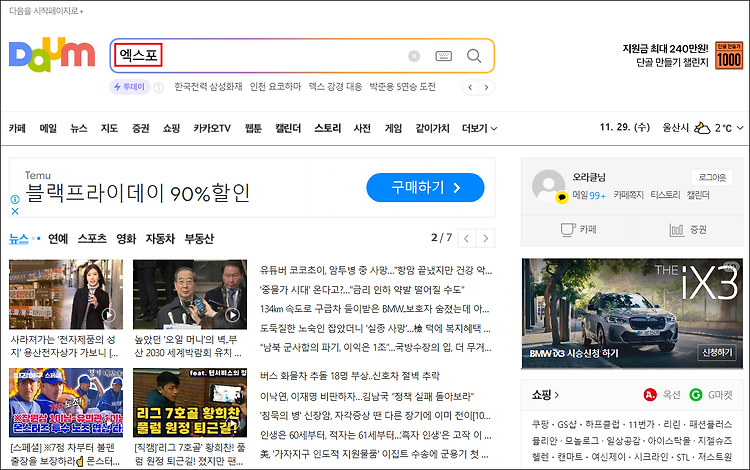Click the magnifier search icon
The image size is (750, 470).
pos(474,56)
